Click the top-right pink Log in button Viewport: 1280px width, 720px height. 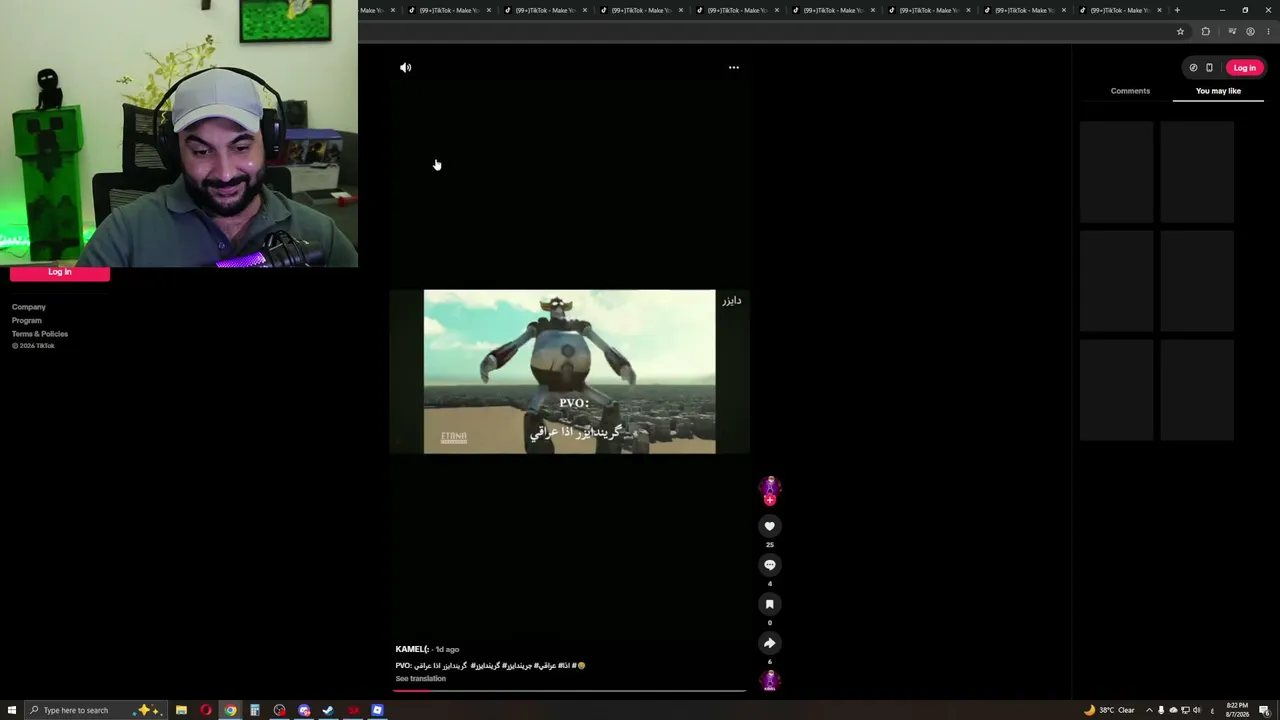click(x=1244, y=68)
